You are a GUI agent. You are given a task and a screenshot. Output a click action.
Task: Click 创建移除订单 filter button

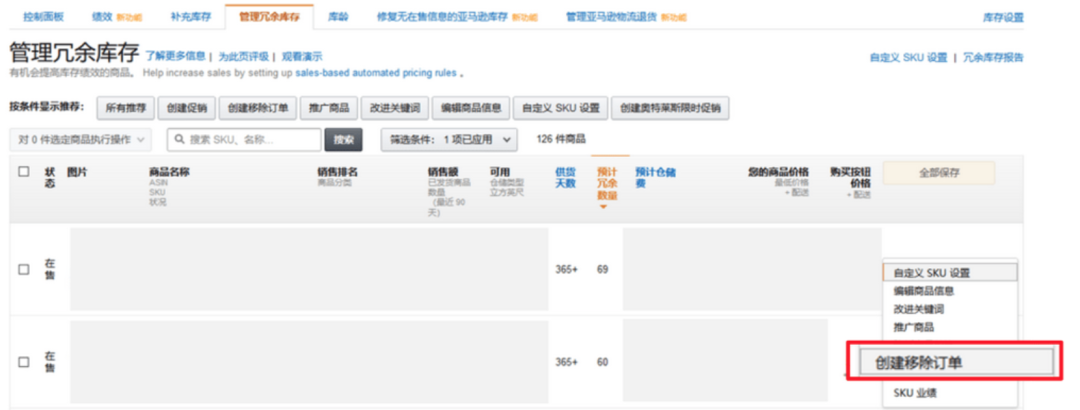point(258,108)
